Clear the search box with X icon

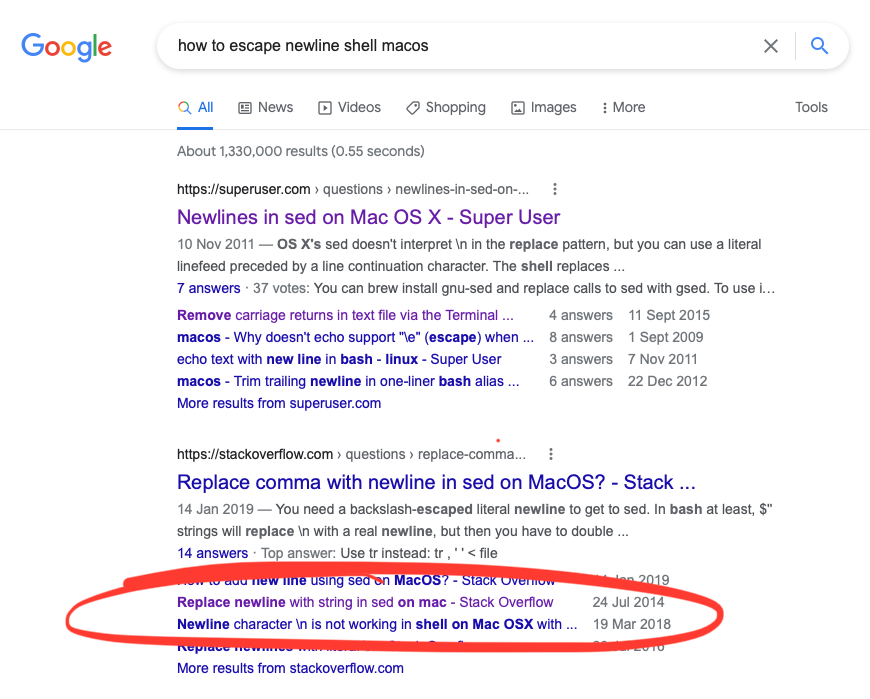[771, 46]
